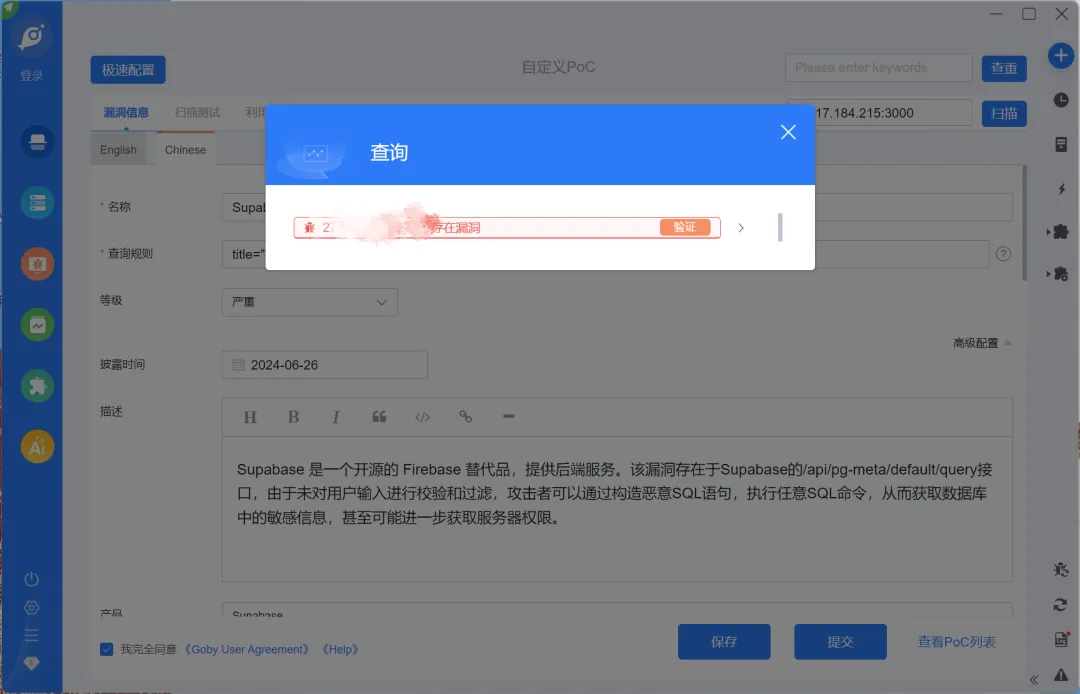Close the 查询 dialog with X
The image size is (1080, 694).
(x=788, y=132)
